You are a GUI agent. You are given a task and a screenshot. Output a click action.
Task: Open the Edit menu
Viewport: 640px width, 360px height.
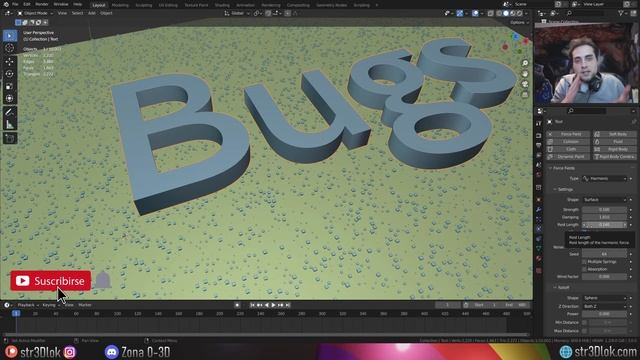tap(27, 4)
